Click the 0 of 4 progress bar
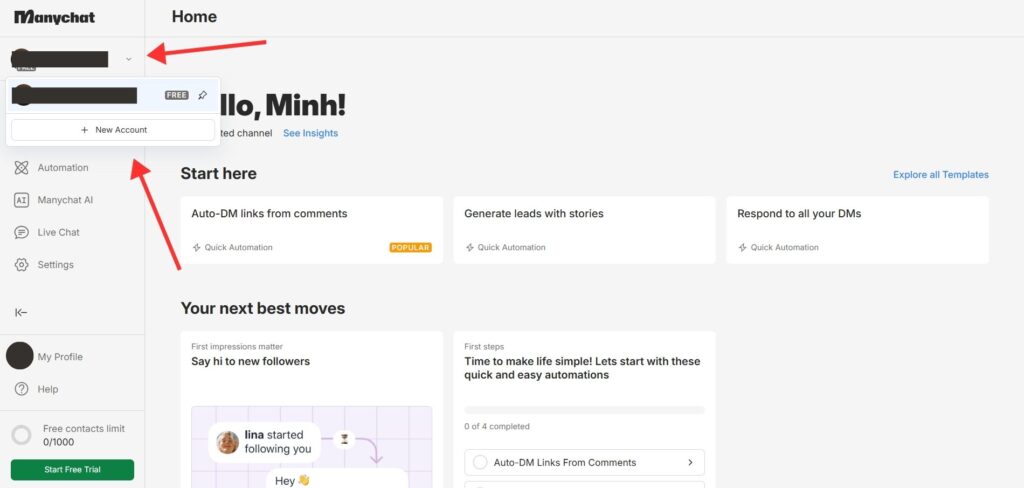The width and height of the screenshot is (1024, 488). 584,410
